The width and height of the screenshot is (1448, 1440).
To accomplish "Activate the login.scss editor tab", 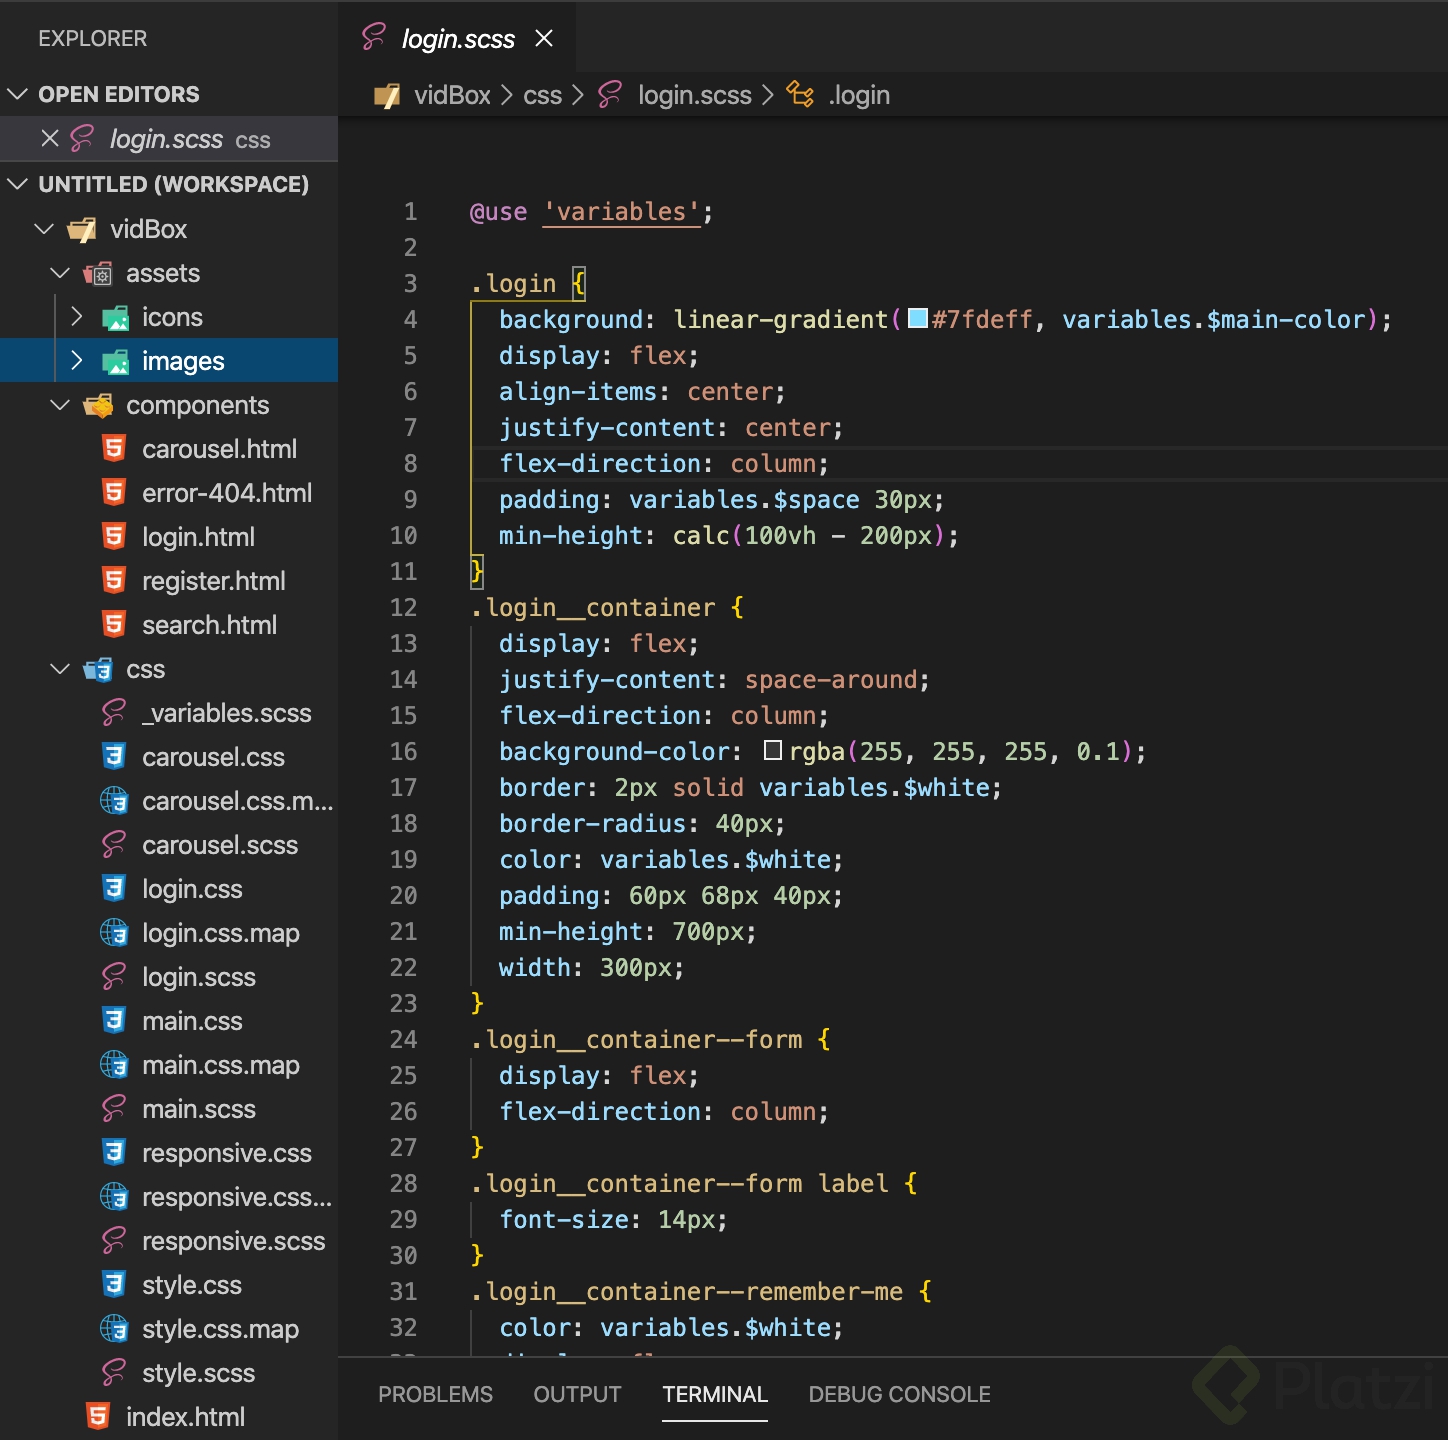I will tap(458, 39).
